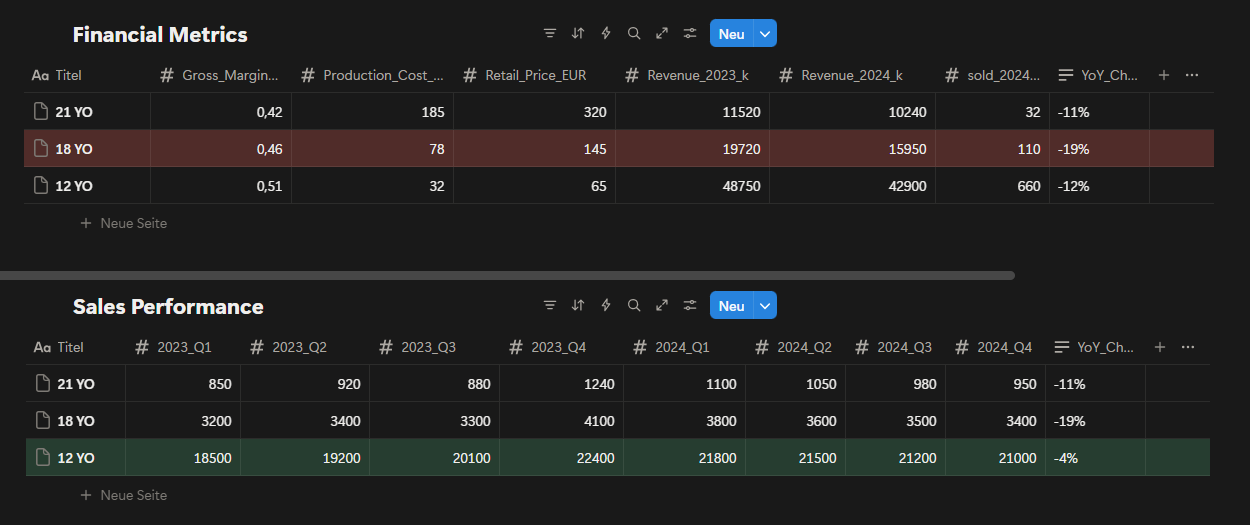Open Revenue_2024_k column header menu
This screenshot has height=525, width=1250.
tap(851, 75)
